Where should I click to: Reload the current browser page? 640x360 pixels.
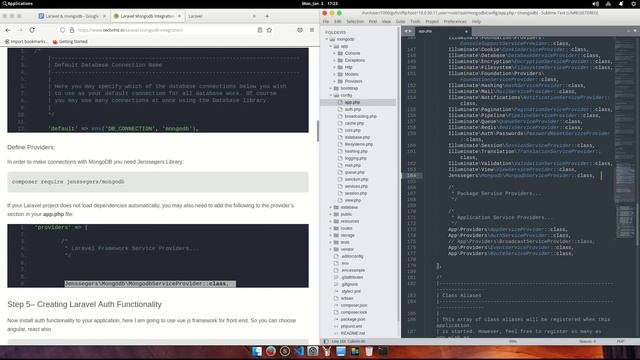pos(32,30)
